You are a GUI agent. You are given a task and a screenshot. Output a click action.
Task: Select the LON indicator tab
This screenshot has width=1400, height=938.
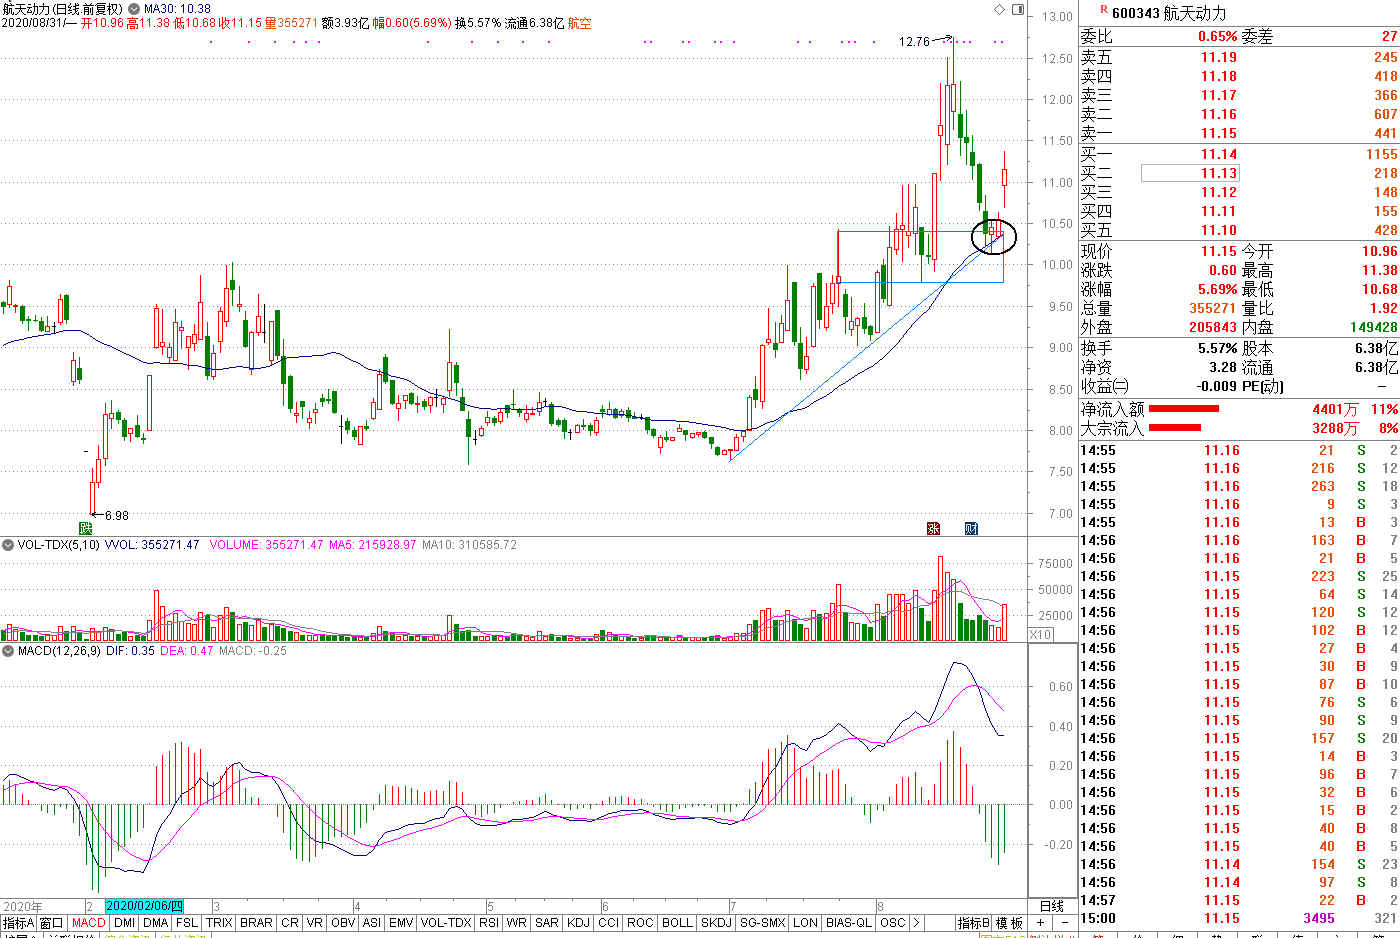805,922
